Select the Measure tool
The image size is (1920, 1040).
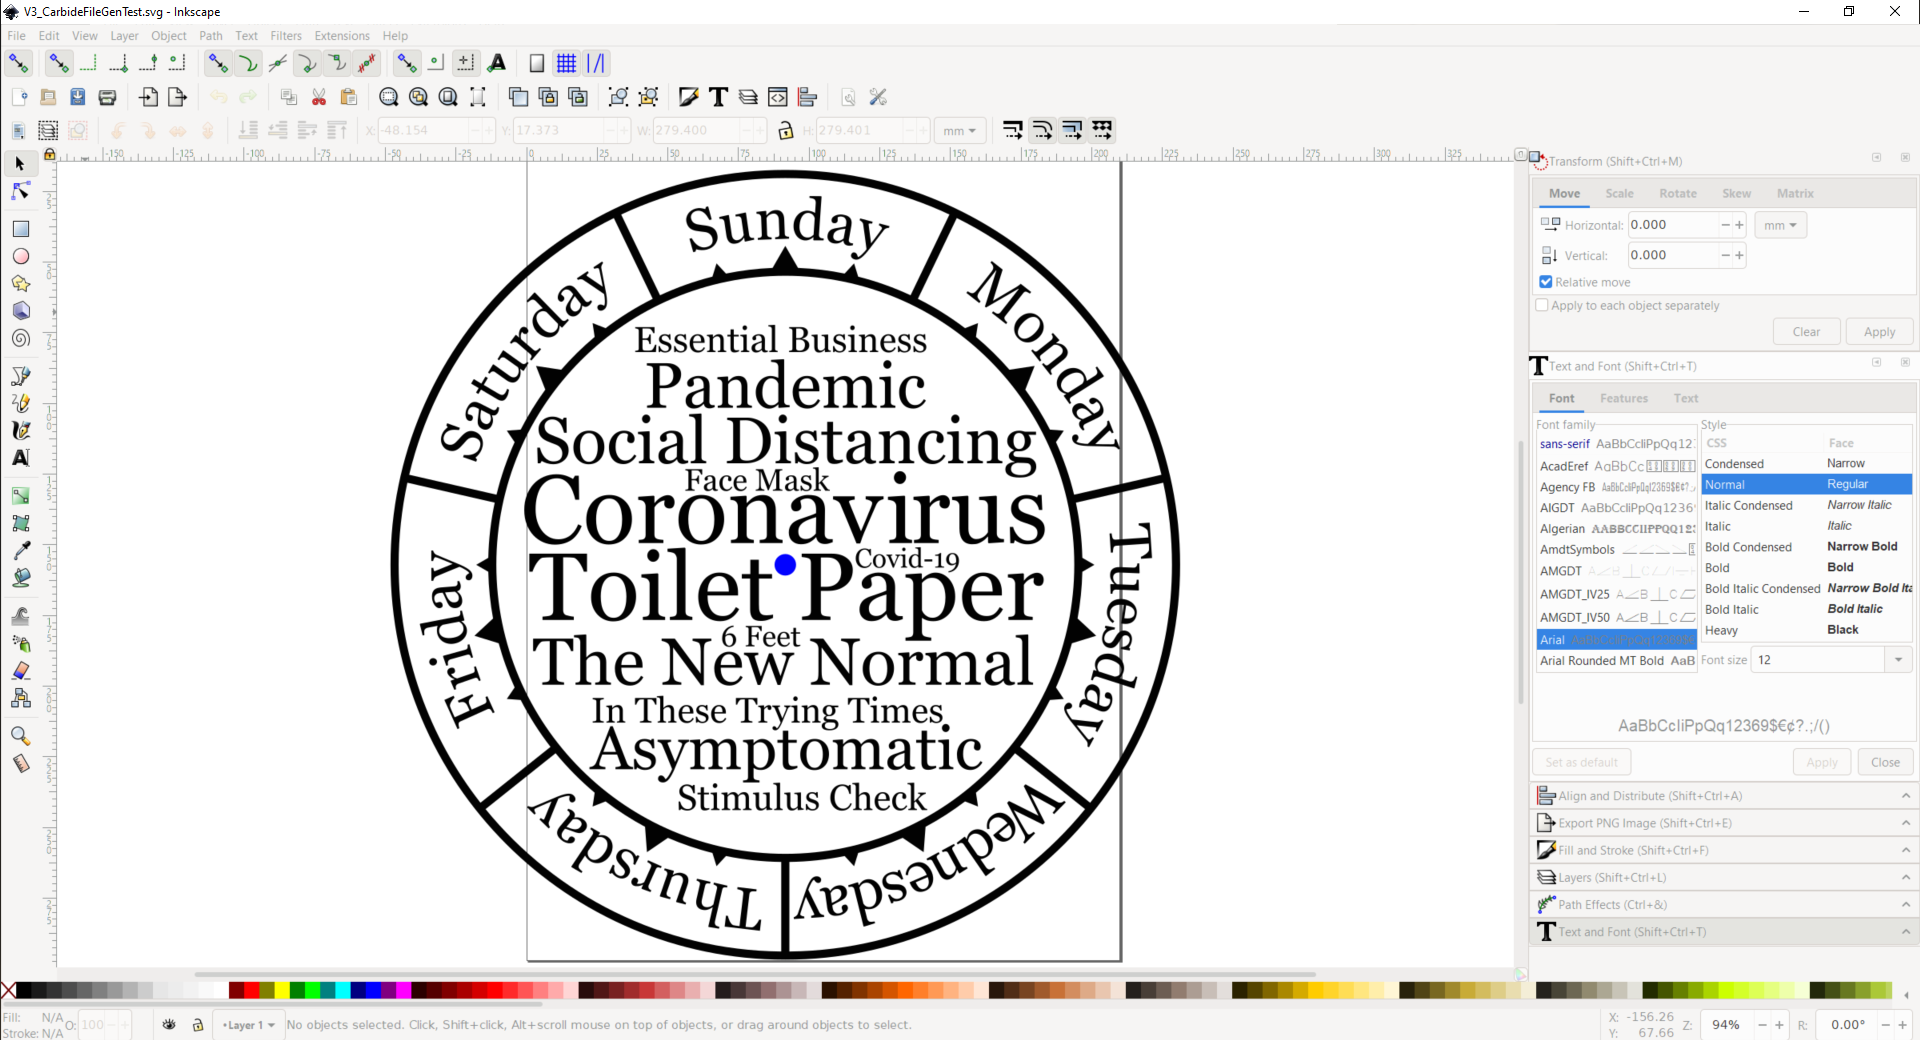point(20,763)
